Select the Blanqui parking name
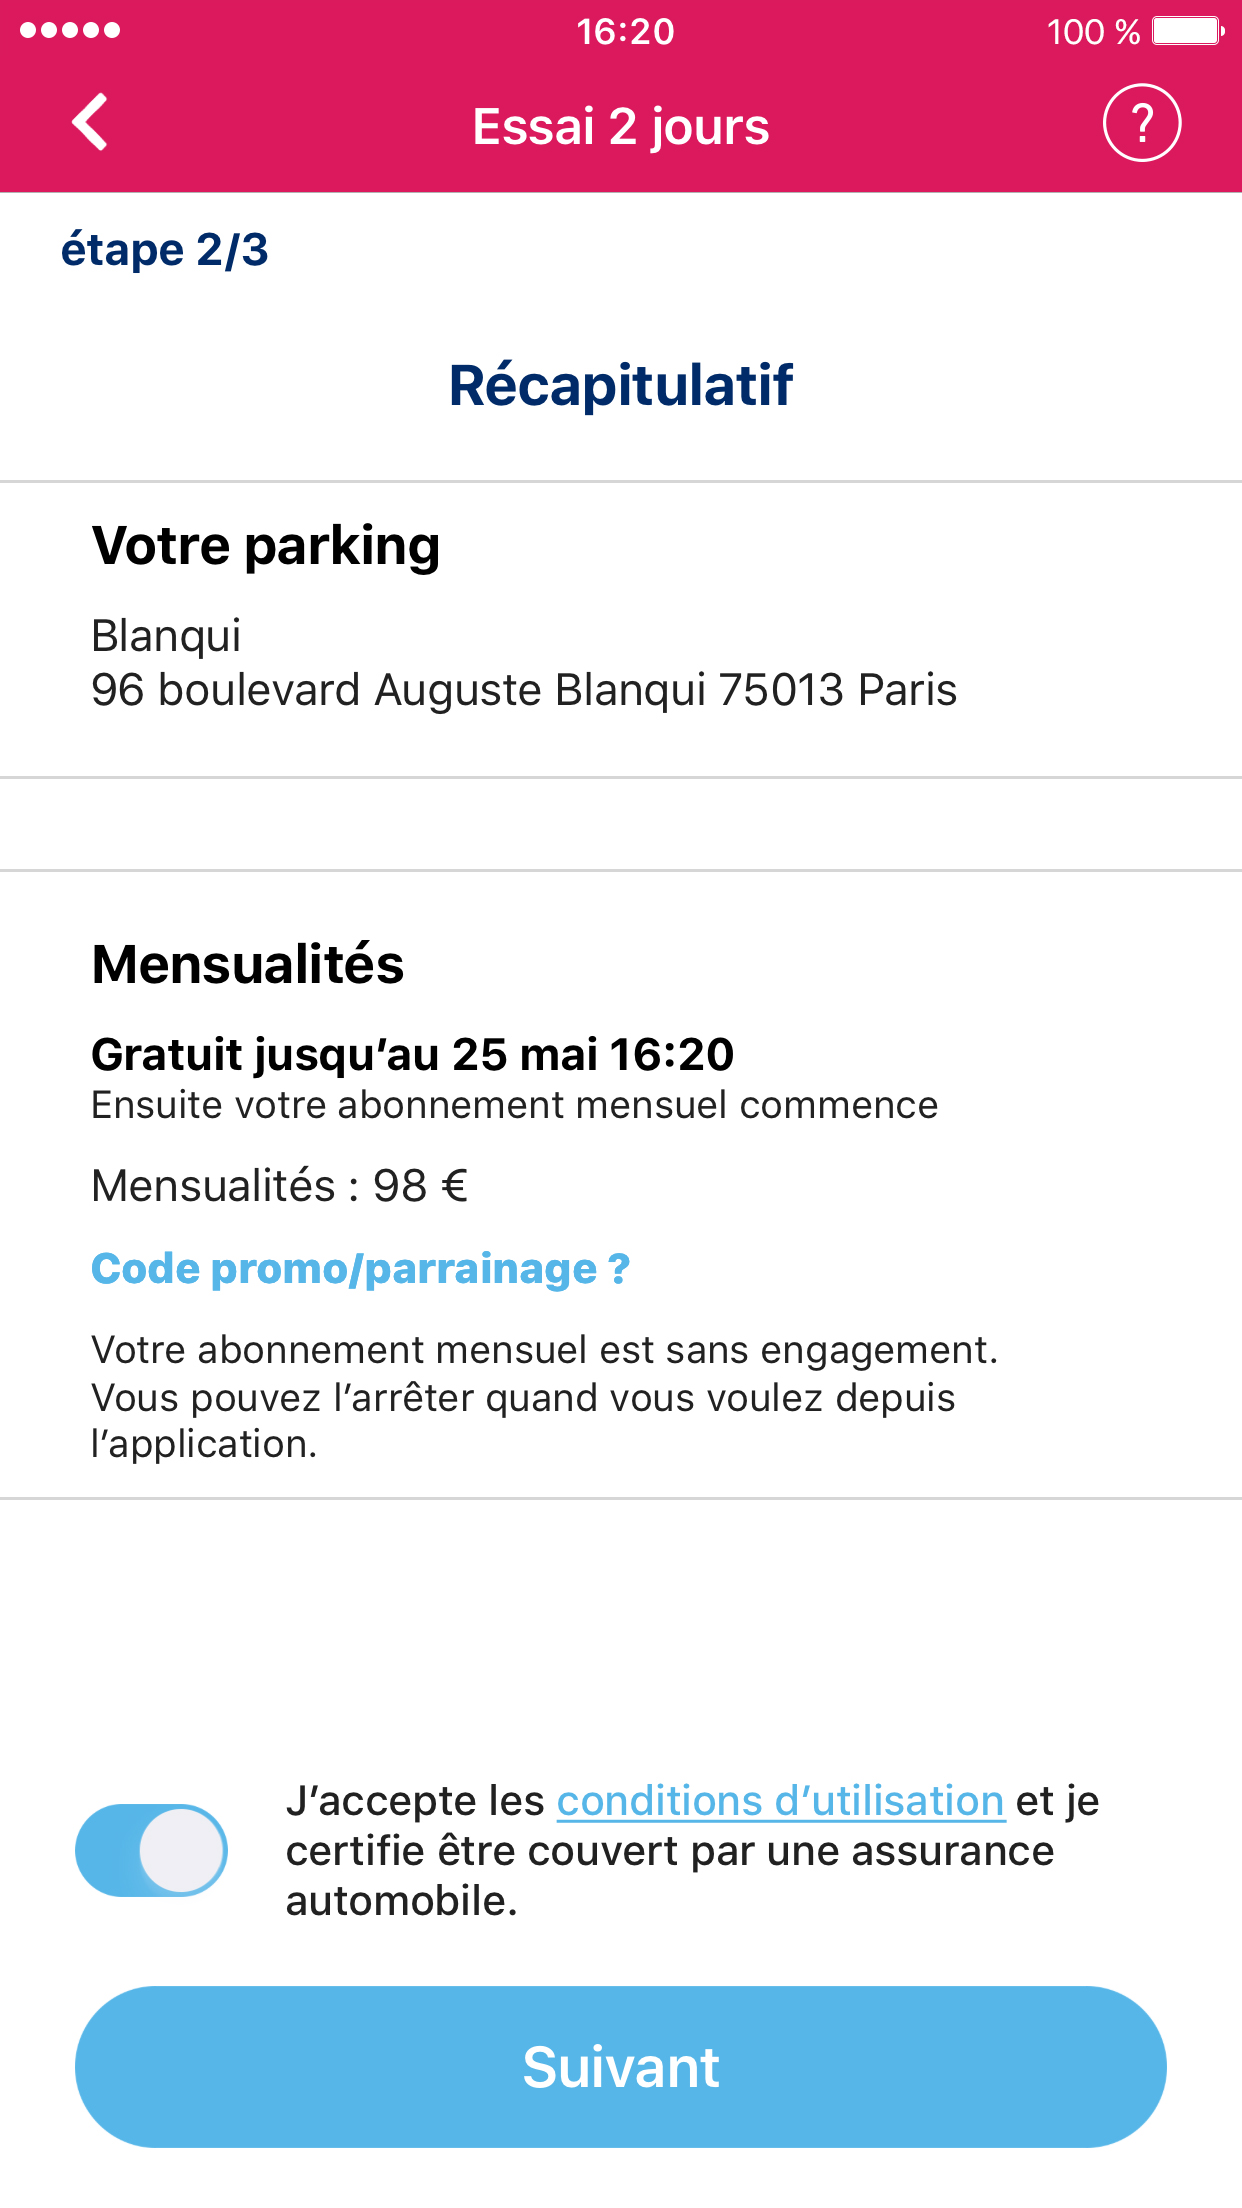This screenshot has height=2208, width=1242. click(166, 635)
